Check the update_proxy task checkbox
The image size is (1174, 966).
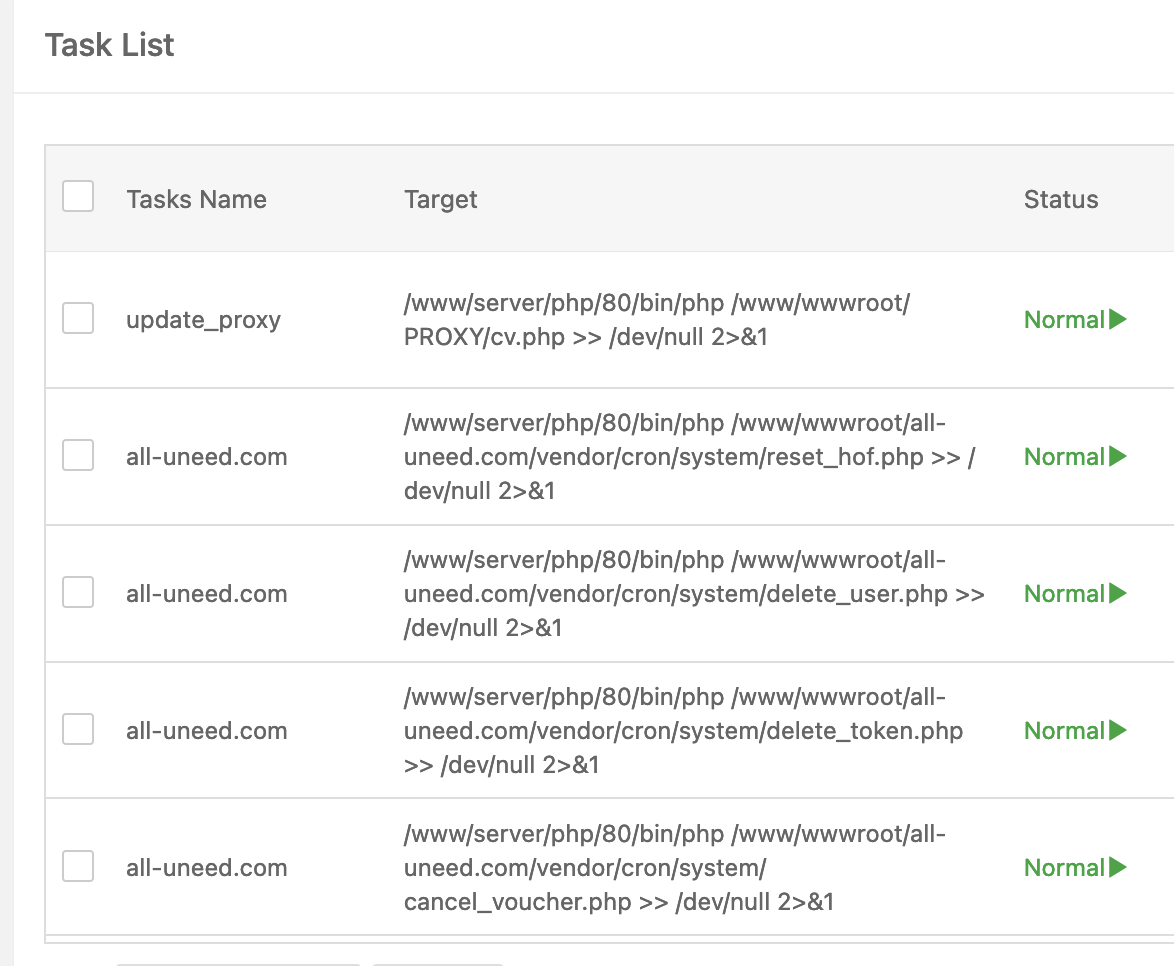(x=78, y=319)
